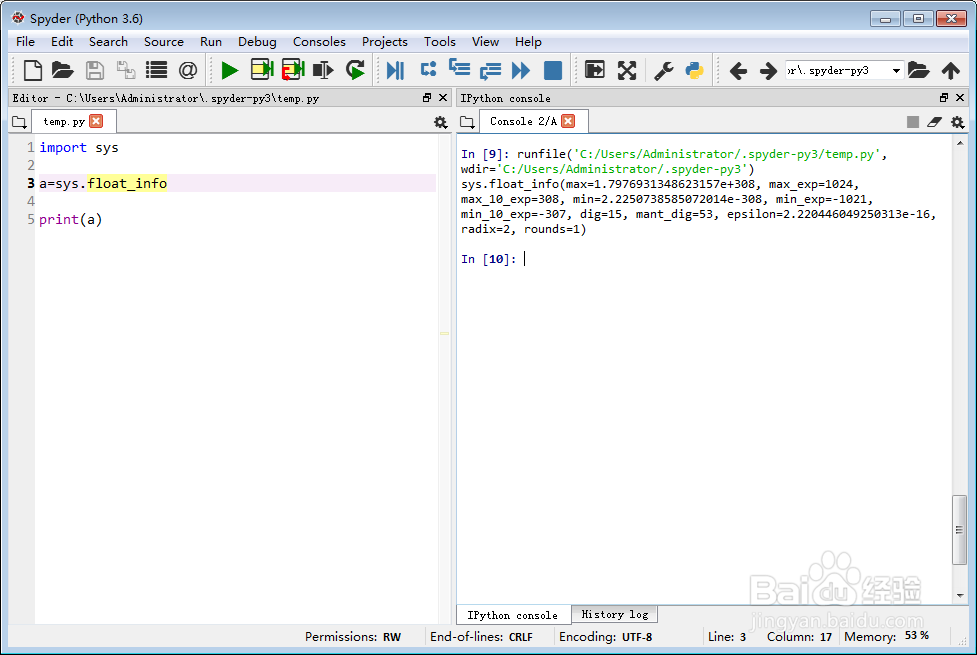Open file using folder toolbar icon

tap(62, 70)
